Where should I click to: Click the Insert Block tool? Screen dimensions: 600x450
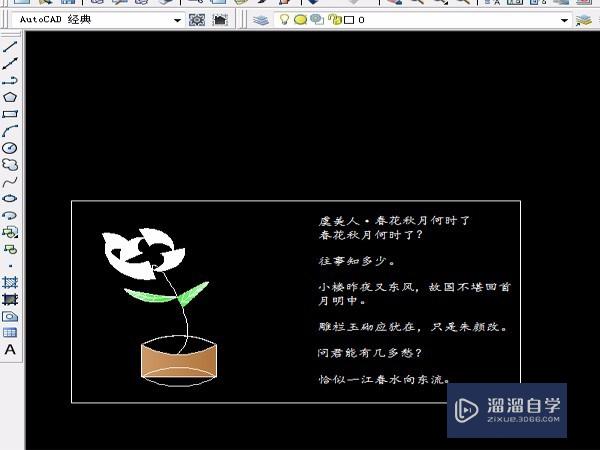point(10,232)
